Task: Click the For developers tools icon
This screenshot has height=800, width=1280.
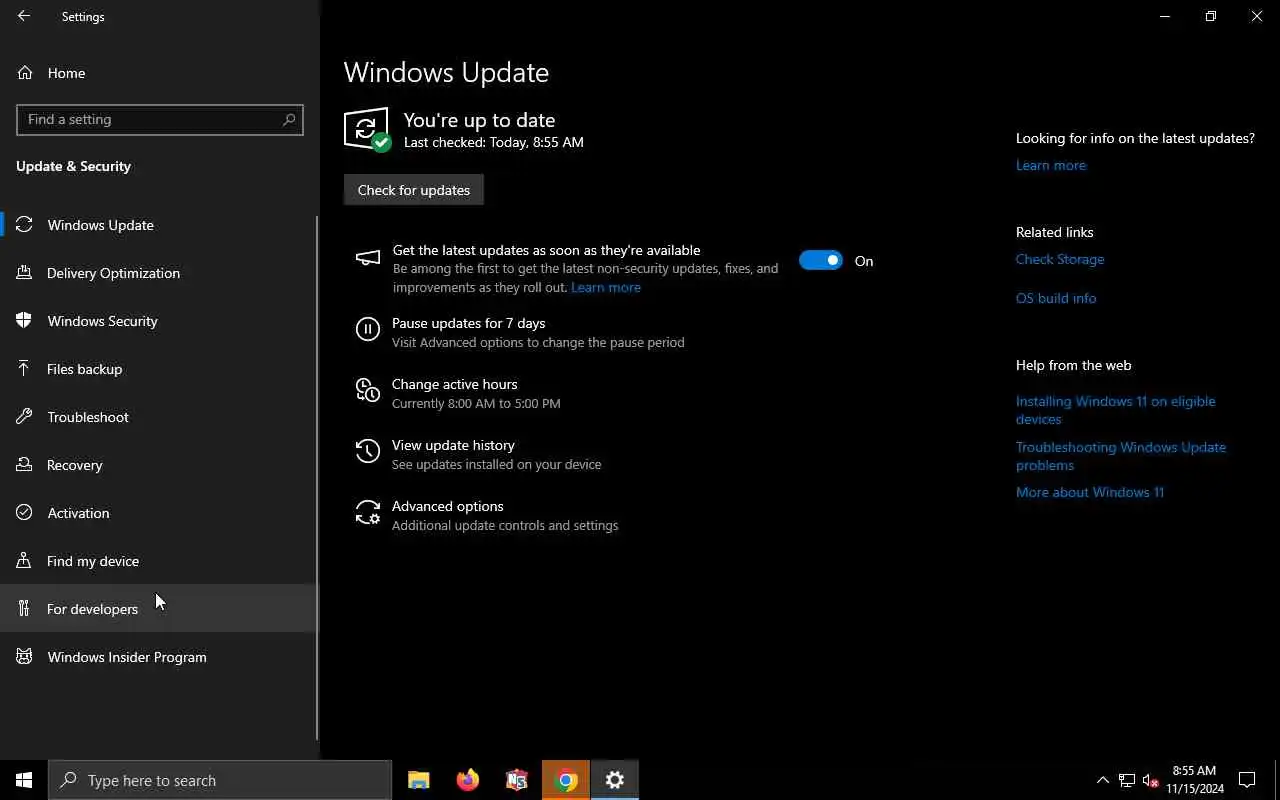Action: tap(25, 609)
